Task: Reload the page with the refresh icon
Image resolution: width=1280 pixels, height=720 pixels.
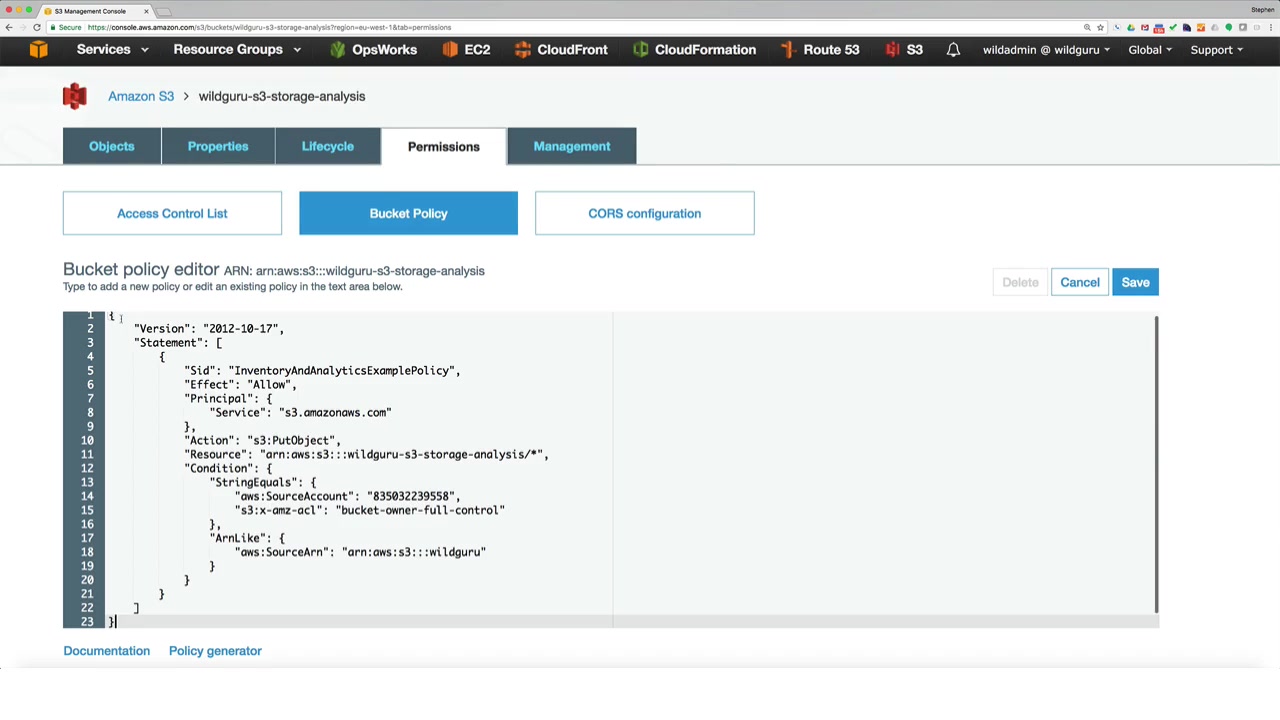Action: pos(37,27)
